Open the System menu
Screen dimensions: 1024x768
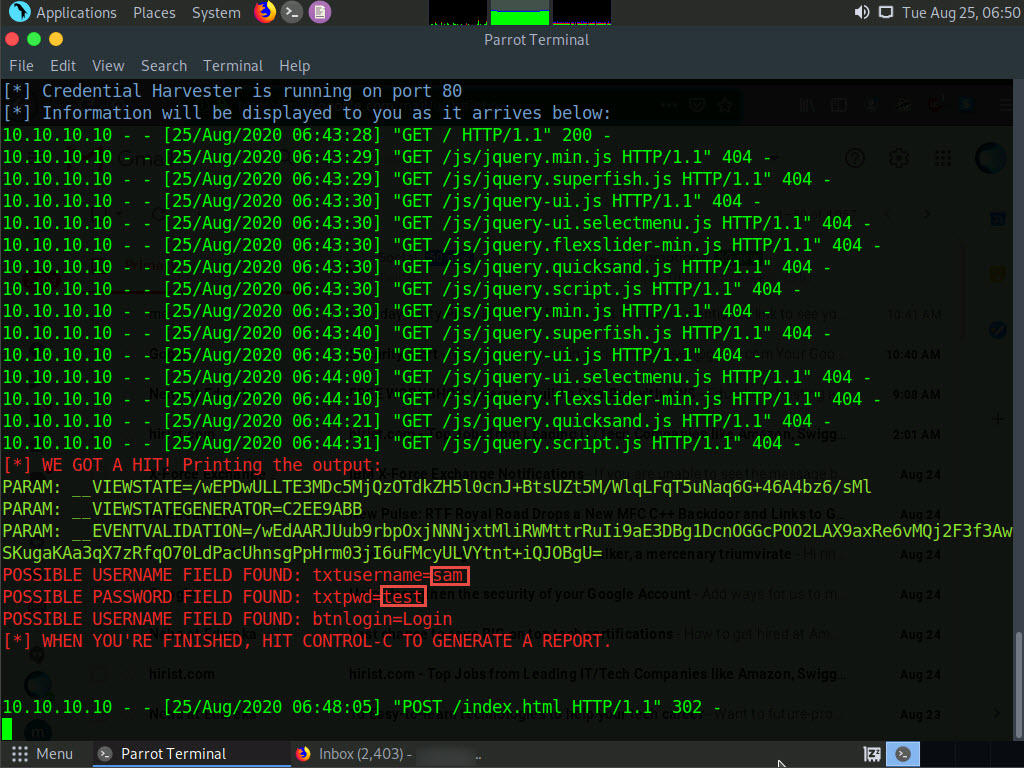click(x=216, y=12)
